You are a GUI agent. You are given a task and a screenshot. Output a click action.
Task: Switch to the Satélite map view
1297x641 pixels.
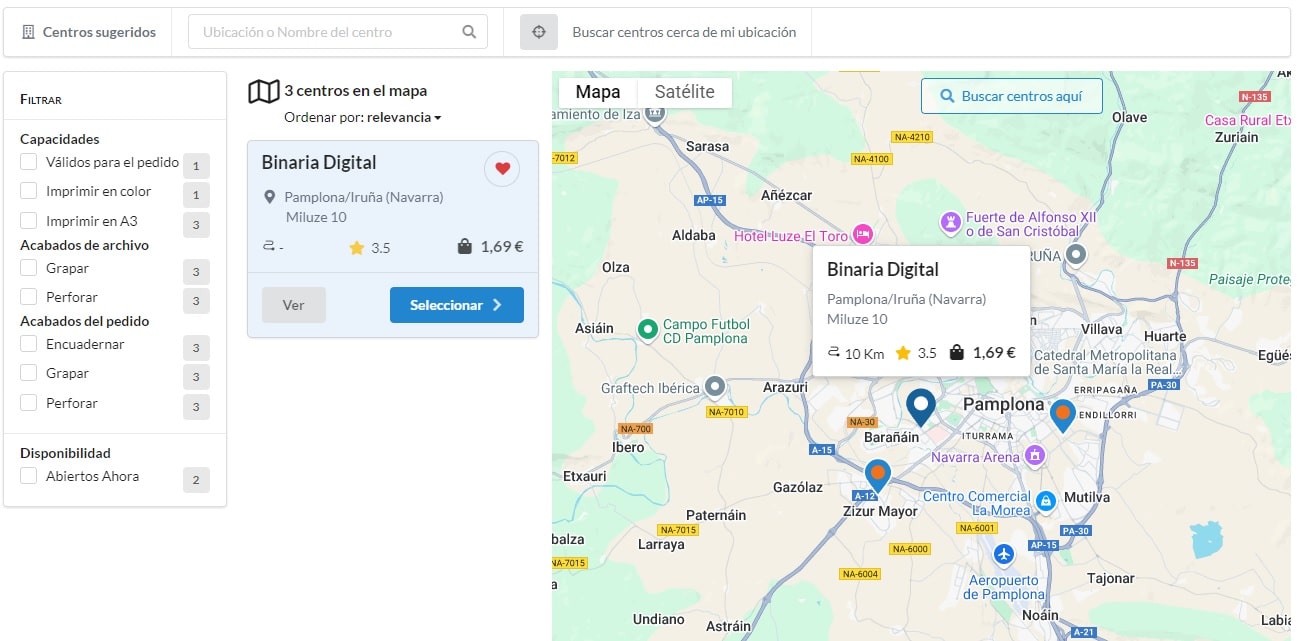[x=684, y=92]
